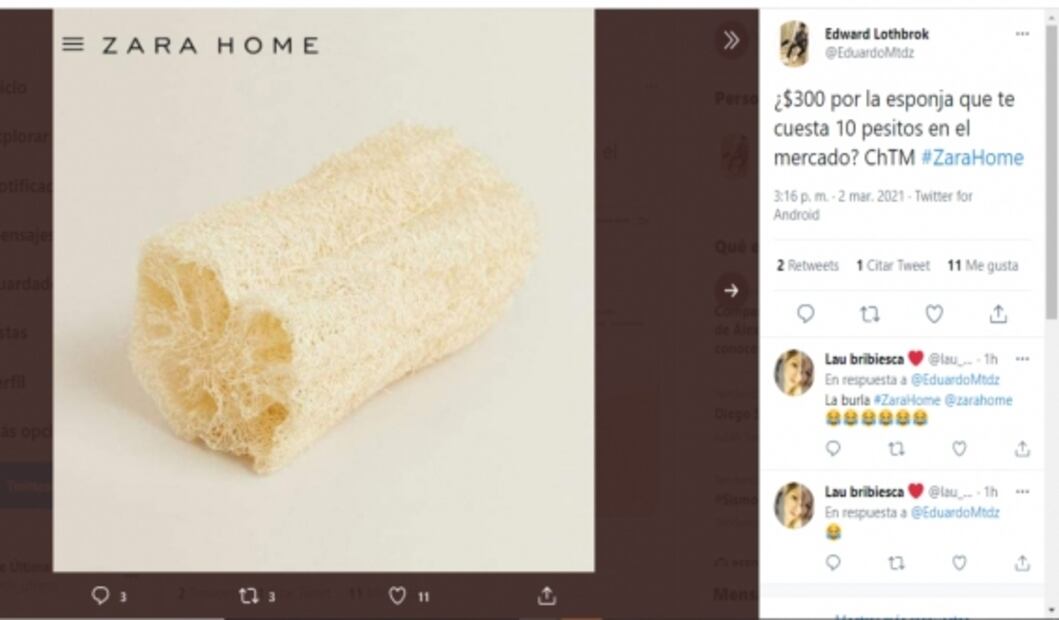Viewport: 1059px width, 620px height.
Task: Open more options on Lau's first reply
Action: point(1022,359)
